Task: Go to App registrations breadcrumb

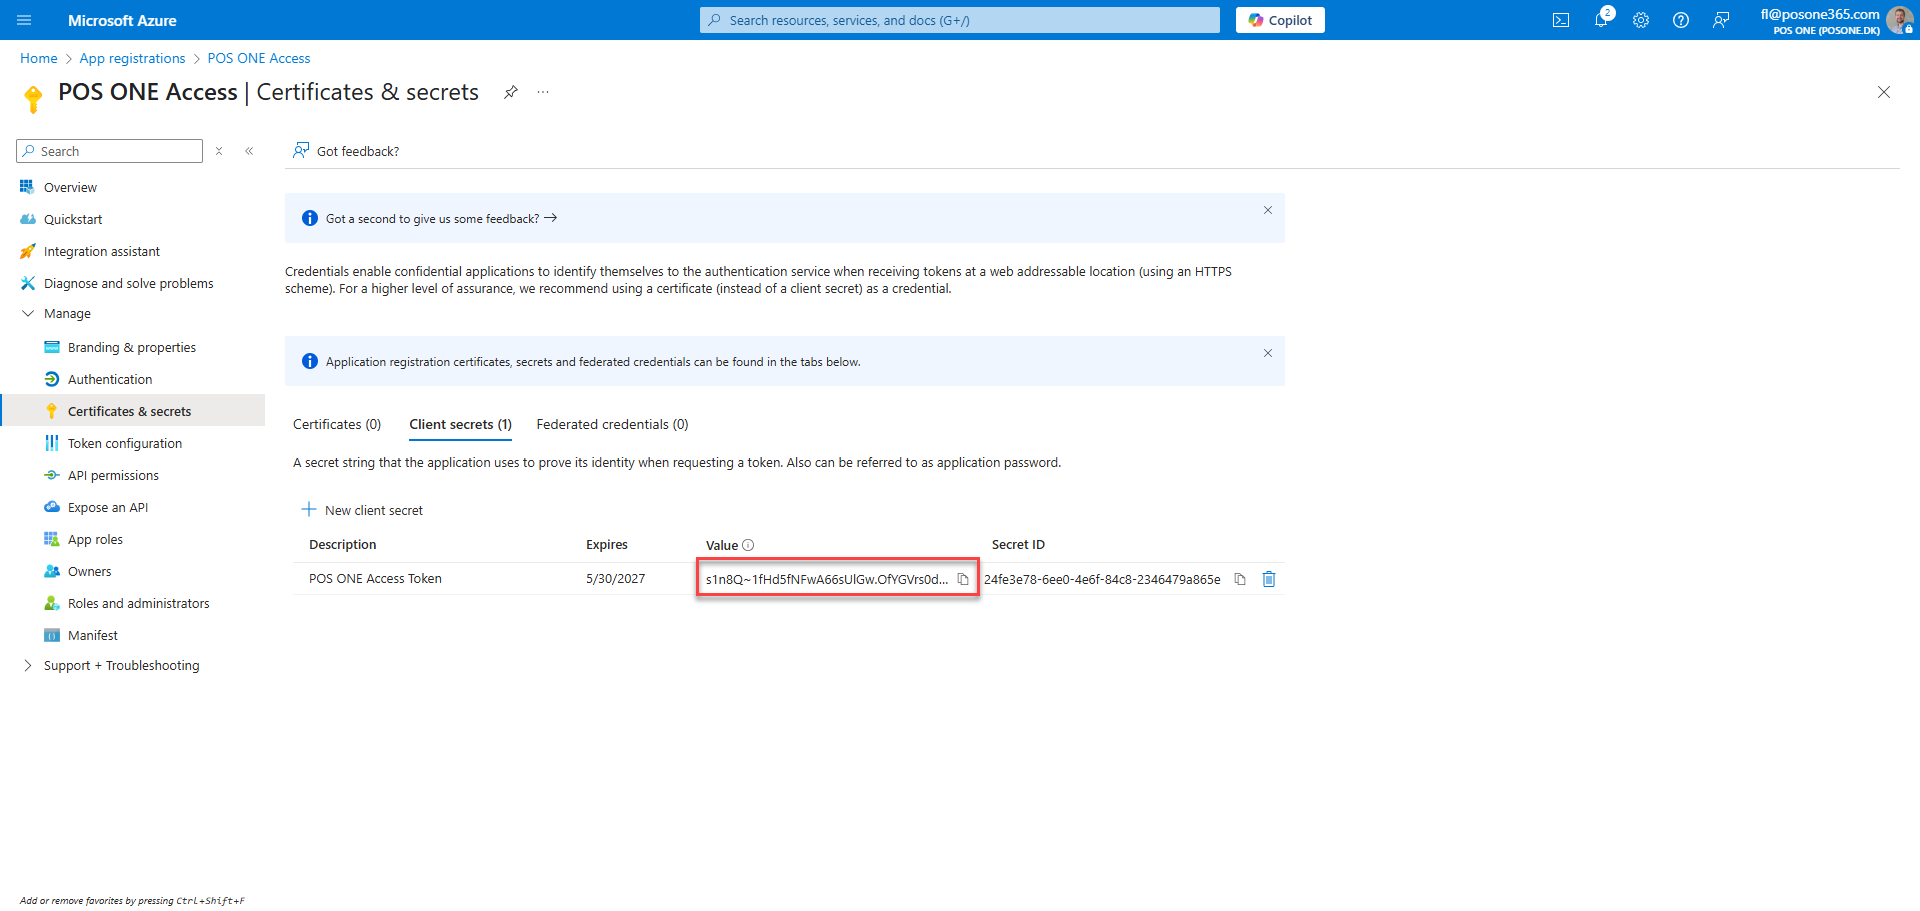Action: [x=133, y=58]
